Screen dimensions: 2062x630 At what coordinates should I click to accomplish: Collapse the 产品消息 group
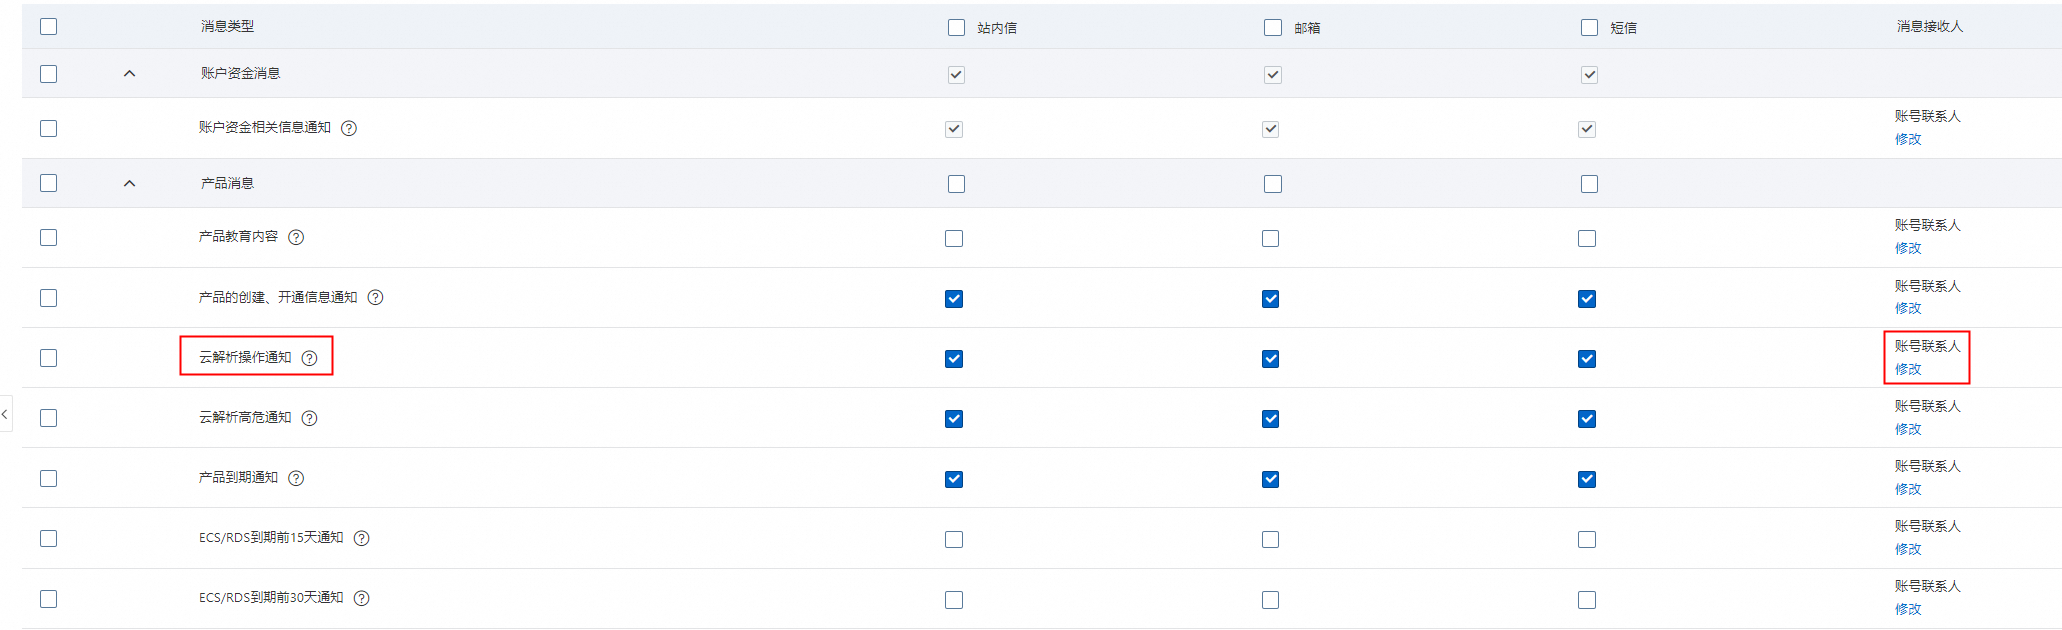pyautogui.click(x=129, y=183)
